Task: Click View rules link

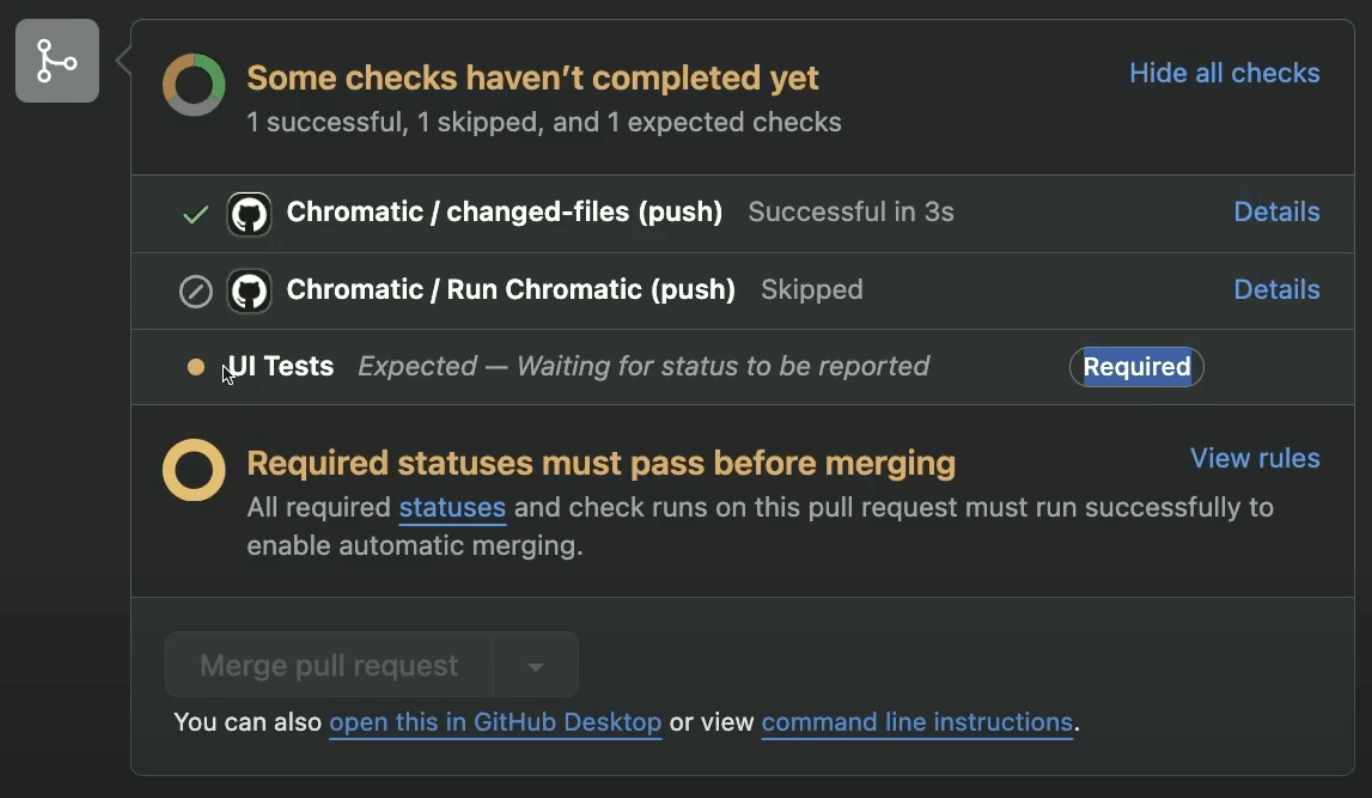Action: tap(1254, 458)
